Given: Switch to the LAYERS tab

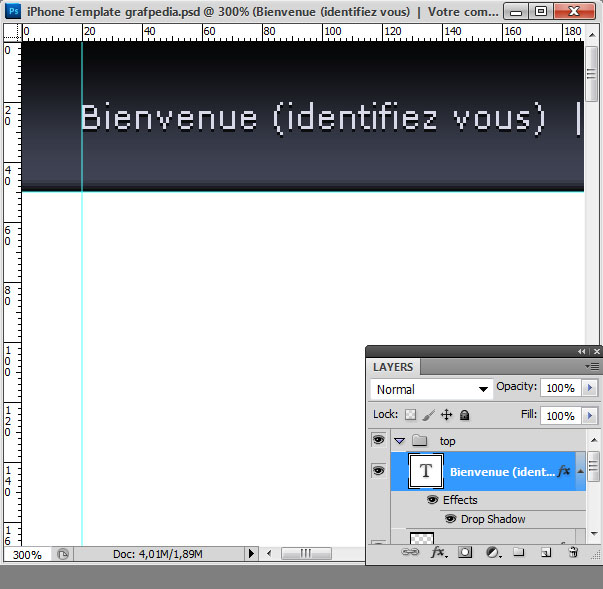Looking at the screenshot, I should coord(393,367).
